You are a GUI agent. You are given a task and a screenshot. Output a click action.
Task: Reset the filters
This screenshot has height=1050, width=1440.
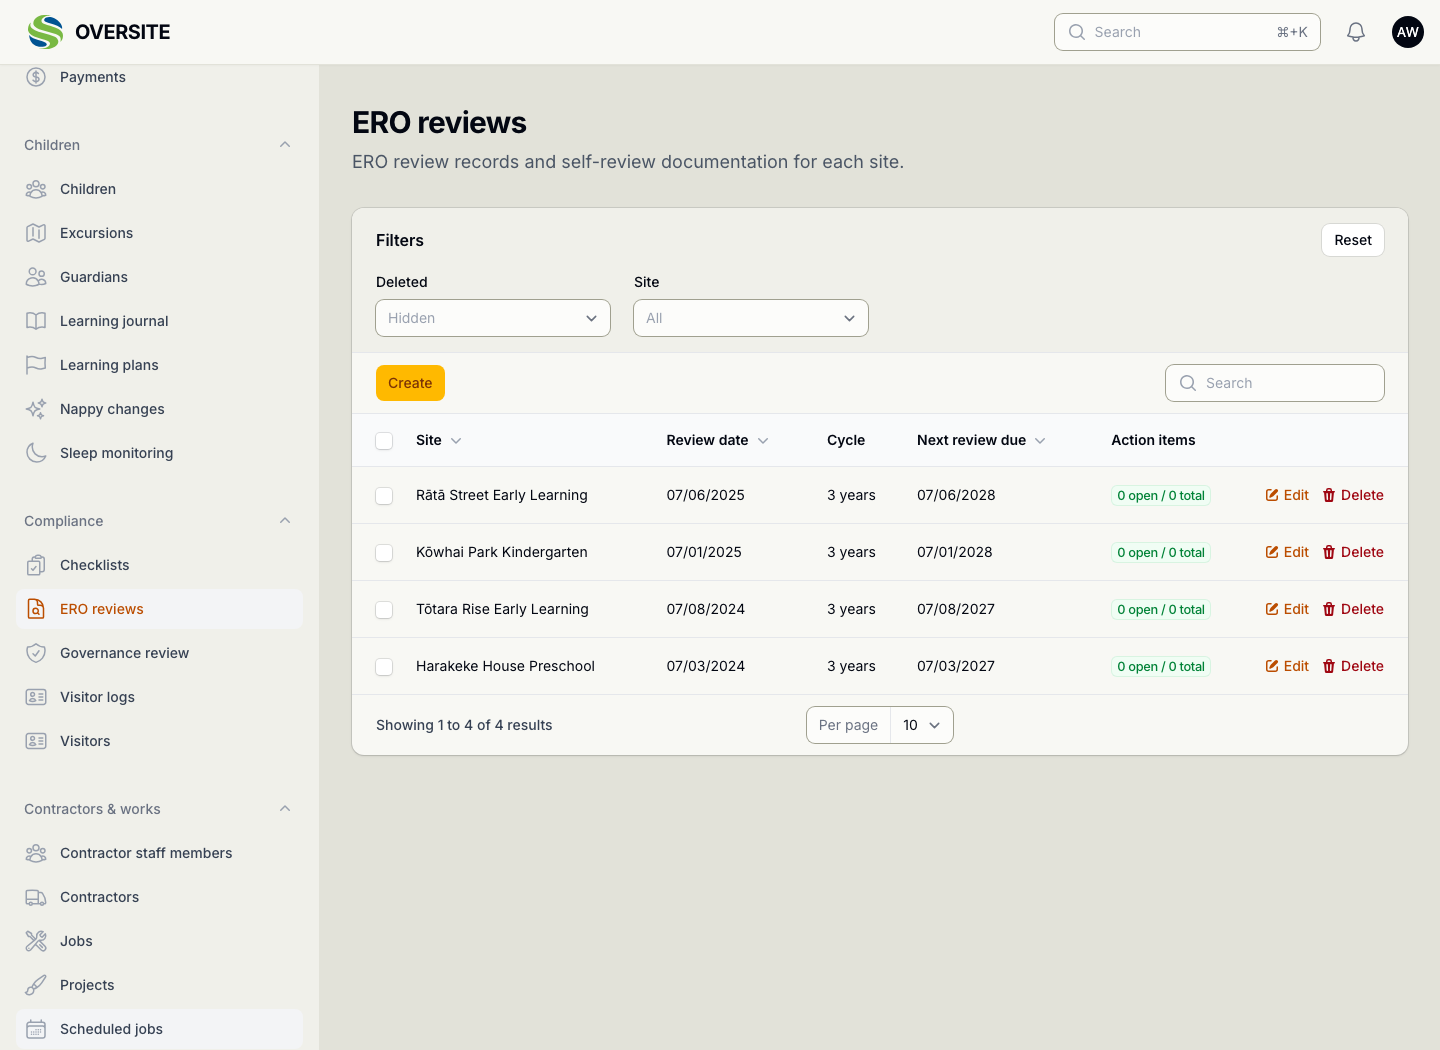click(x=1353, y=240)
